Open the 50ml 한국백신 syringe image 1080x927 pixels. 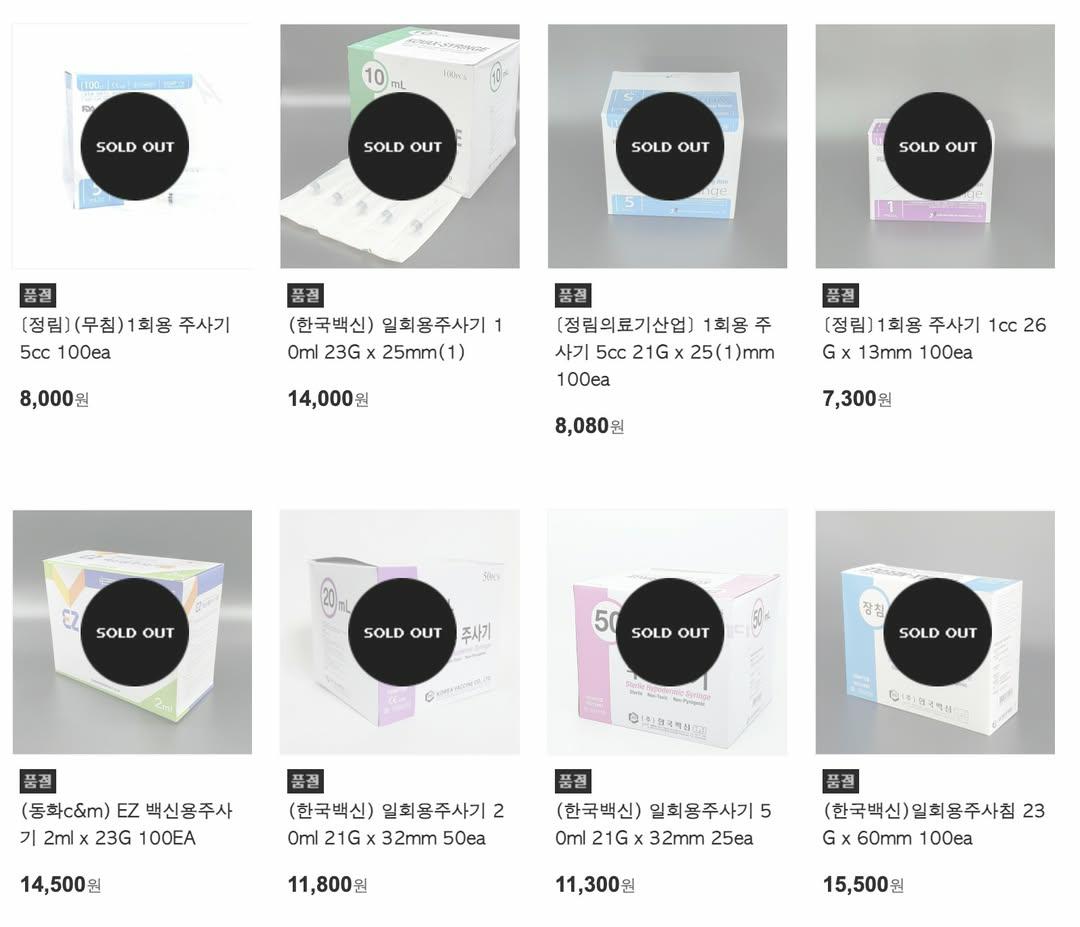point(667,632)
